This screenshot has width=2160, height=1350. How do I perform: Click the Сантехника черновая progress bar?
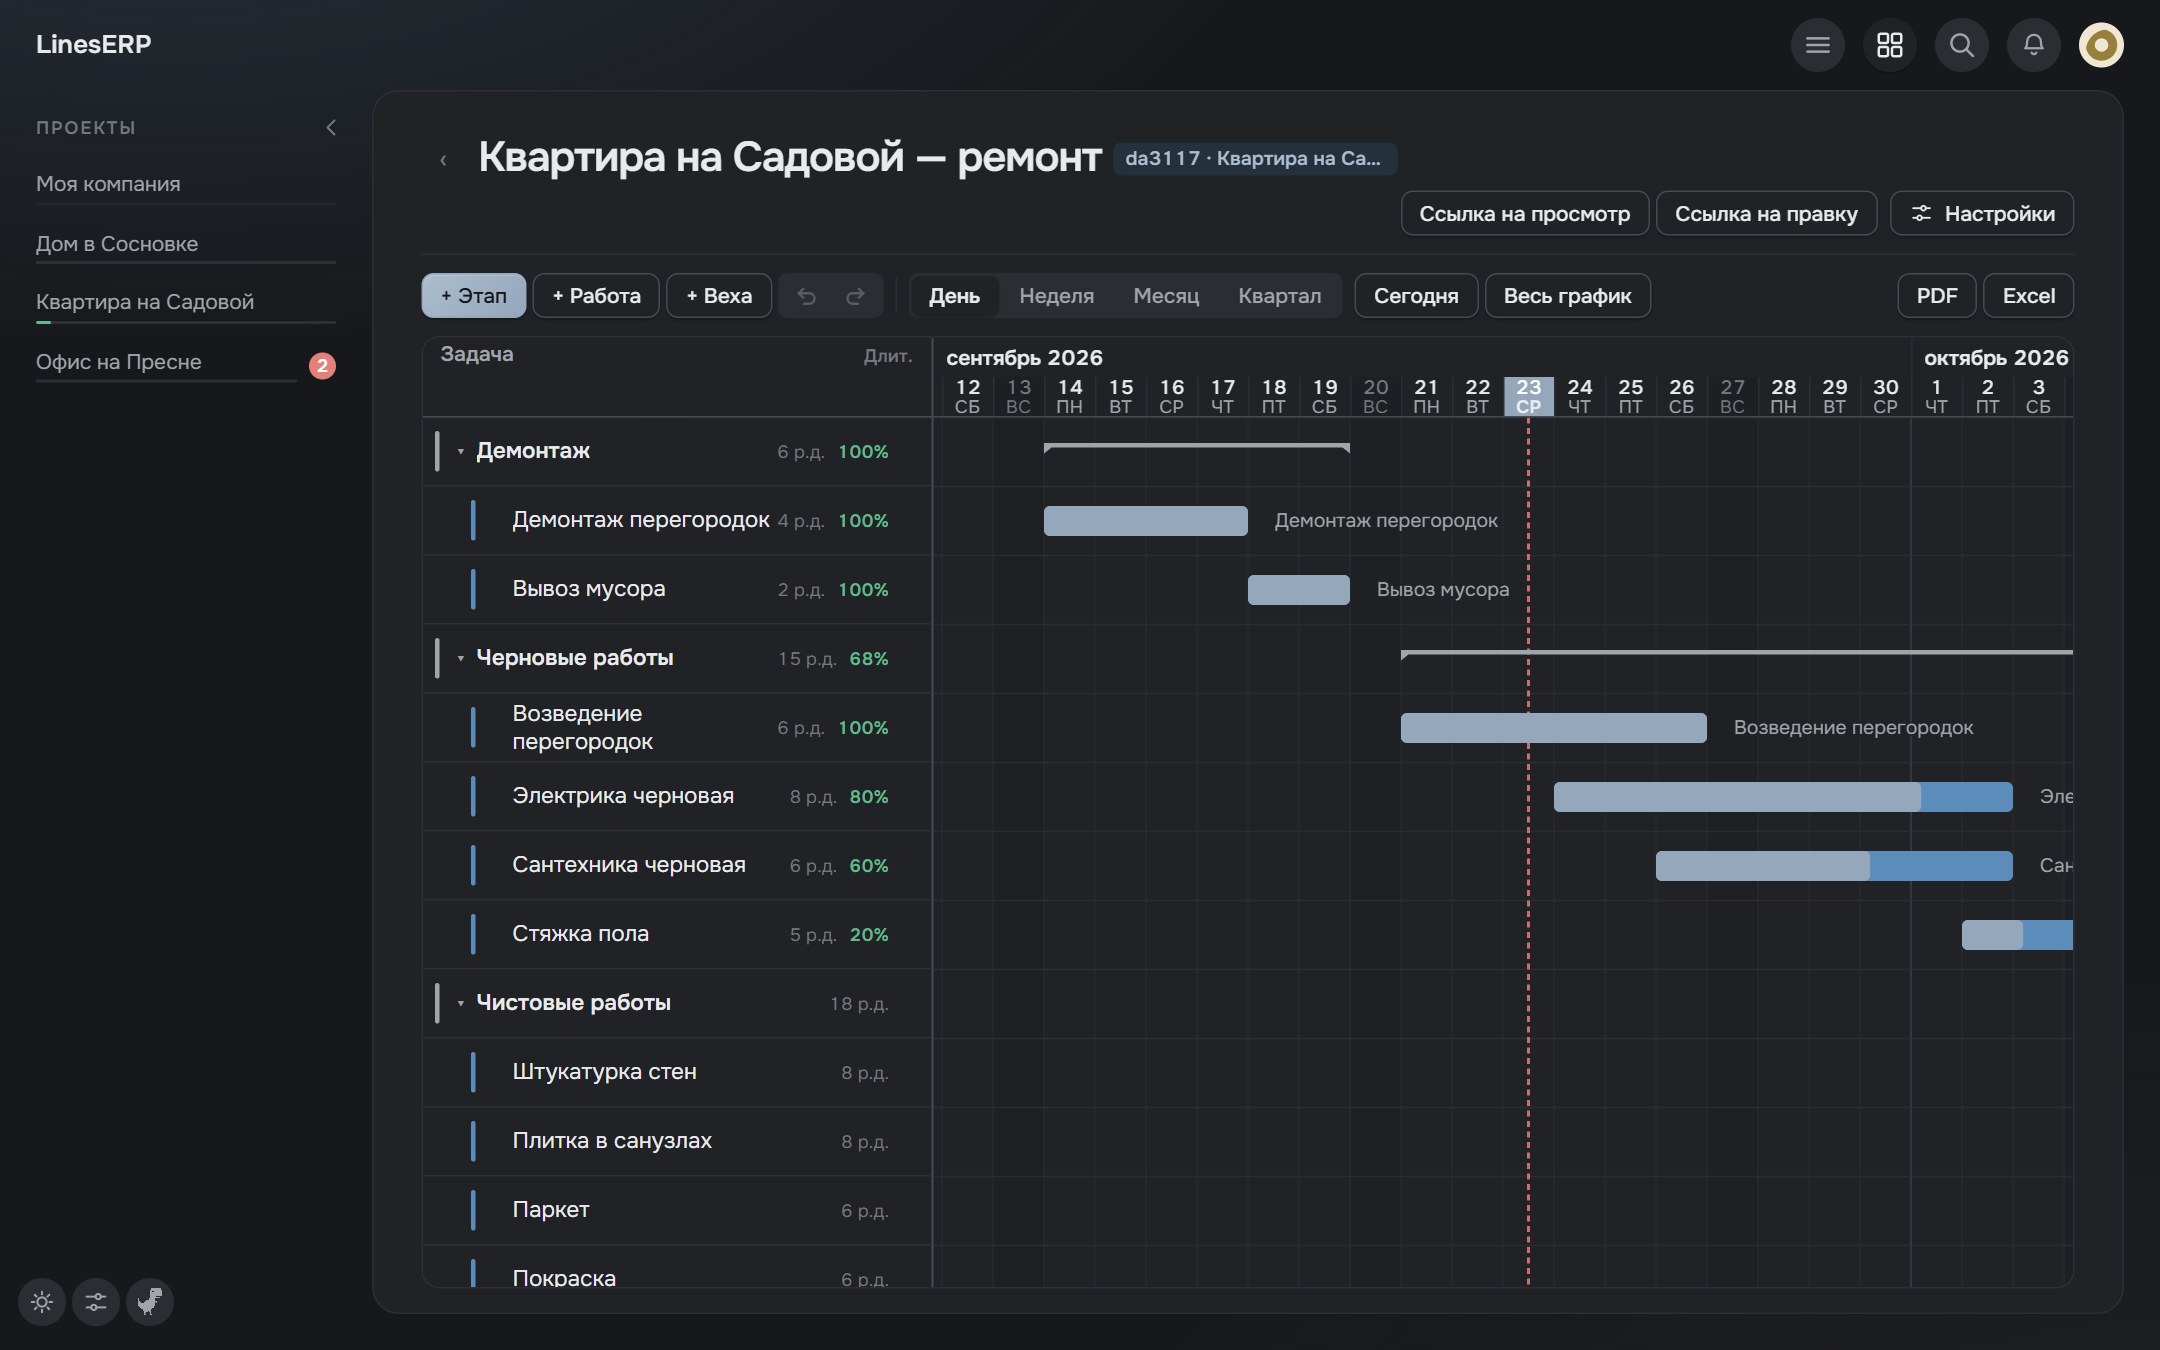(x=1834, y=866)
